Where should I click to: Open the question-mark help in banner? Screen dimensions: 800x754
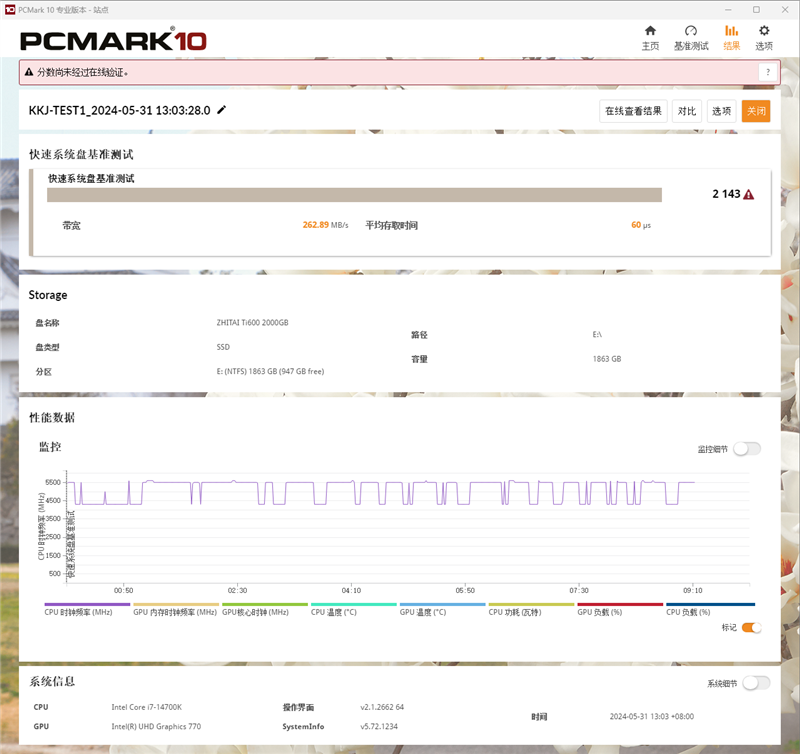coord(768,72)
